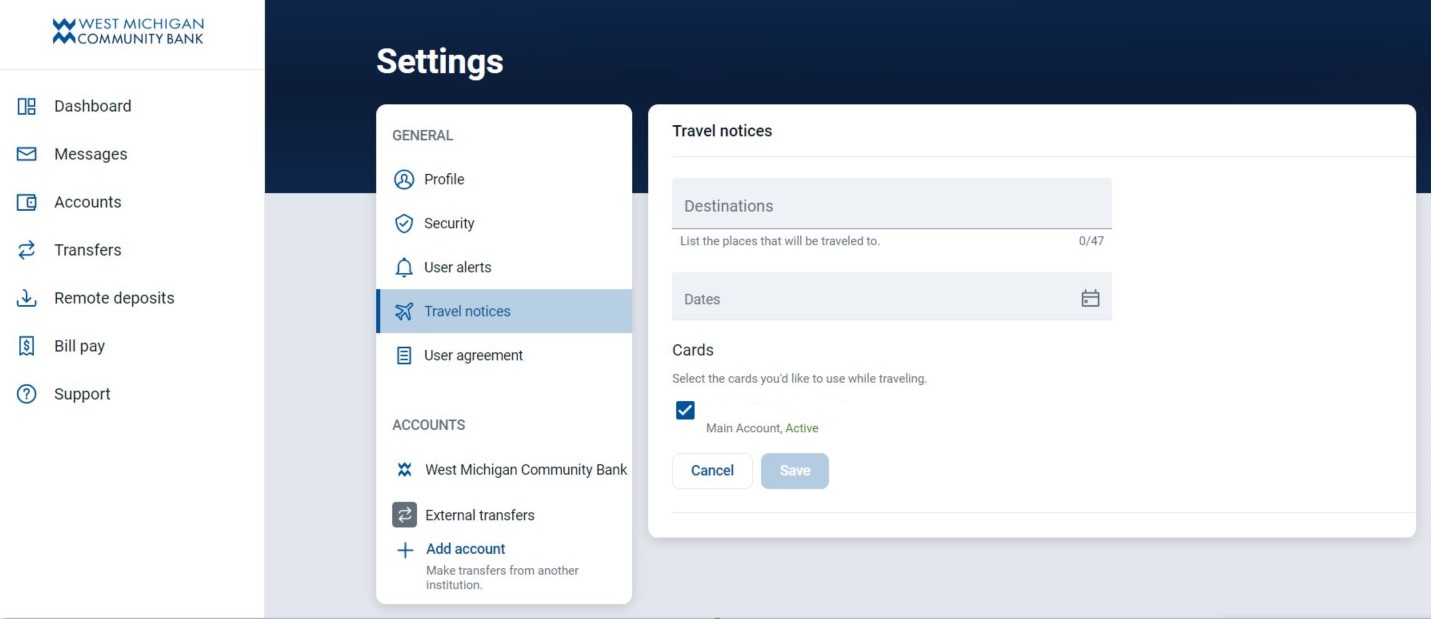Open User alerts via the bell icon
This screenshot has height=619, width=1431.
click(x=404, y=267)
